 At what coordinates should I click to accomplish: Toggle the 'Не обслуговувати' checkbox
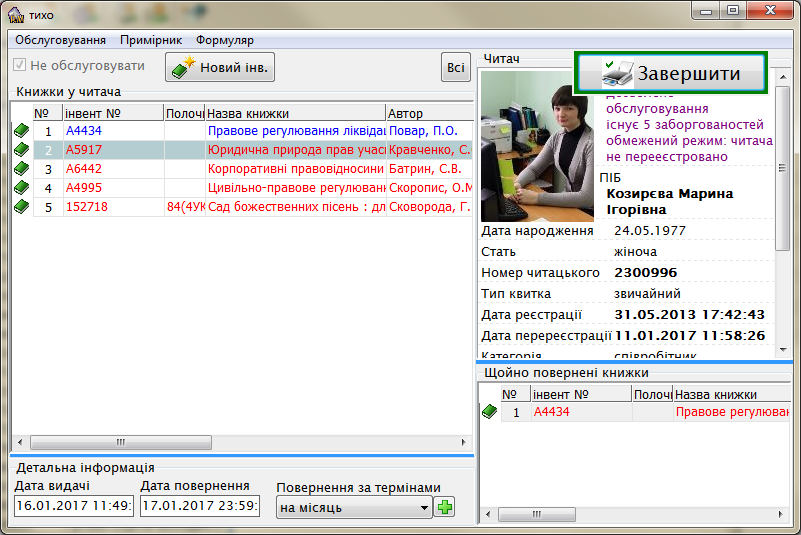coord(20,66)
